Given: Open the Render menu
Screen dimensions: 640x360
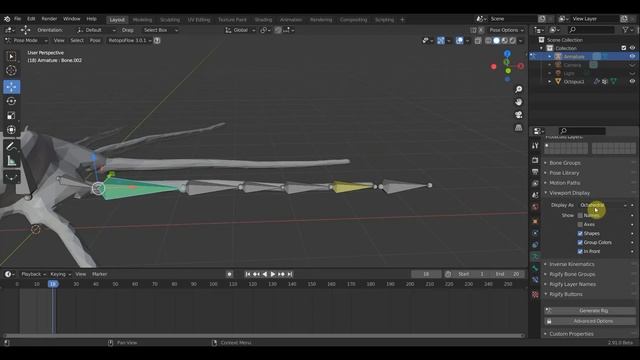Looking at the screenshot, I should 49,19.
